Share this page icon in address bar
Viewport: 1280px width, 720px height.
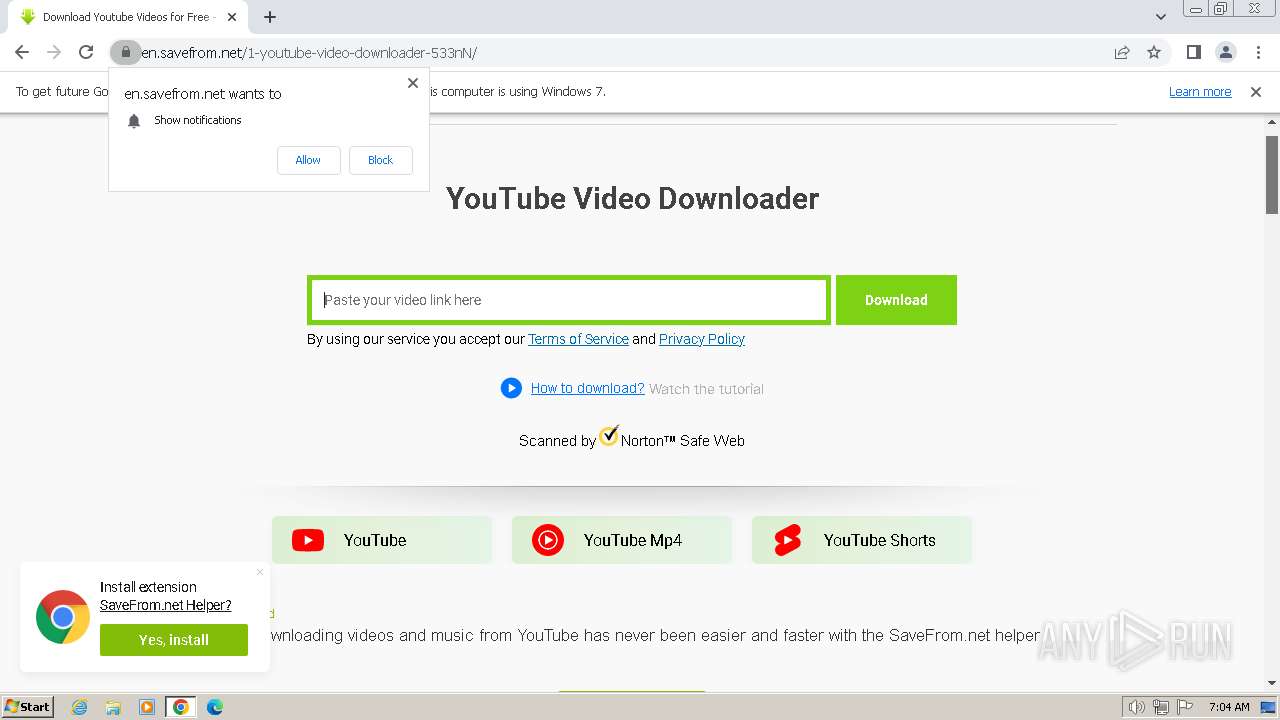1122,52
